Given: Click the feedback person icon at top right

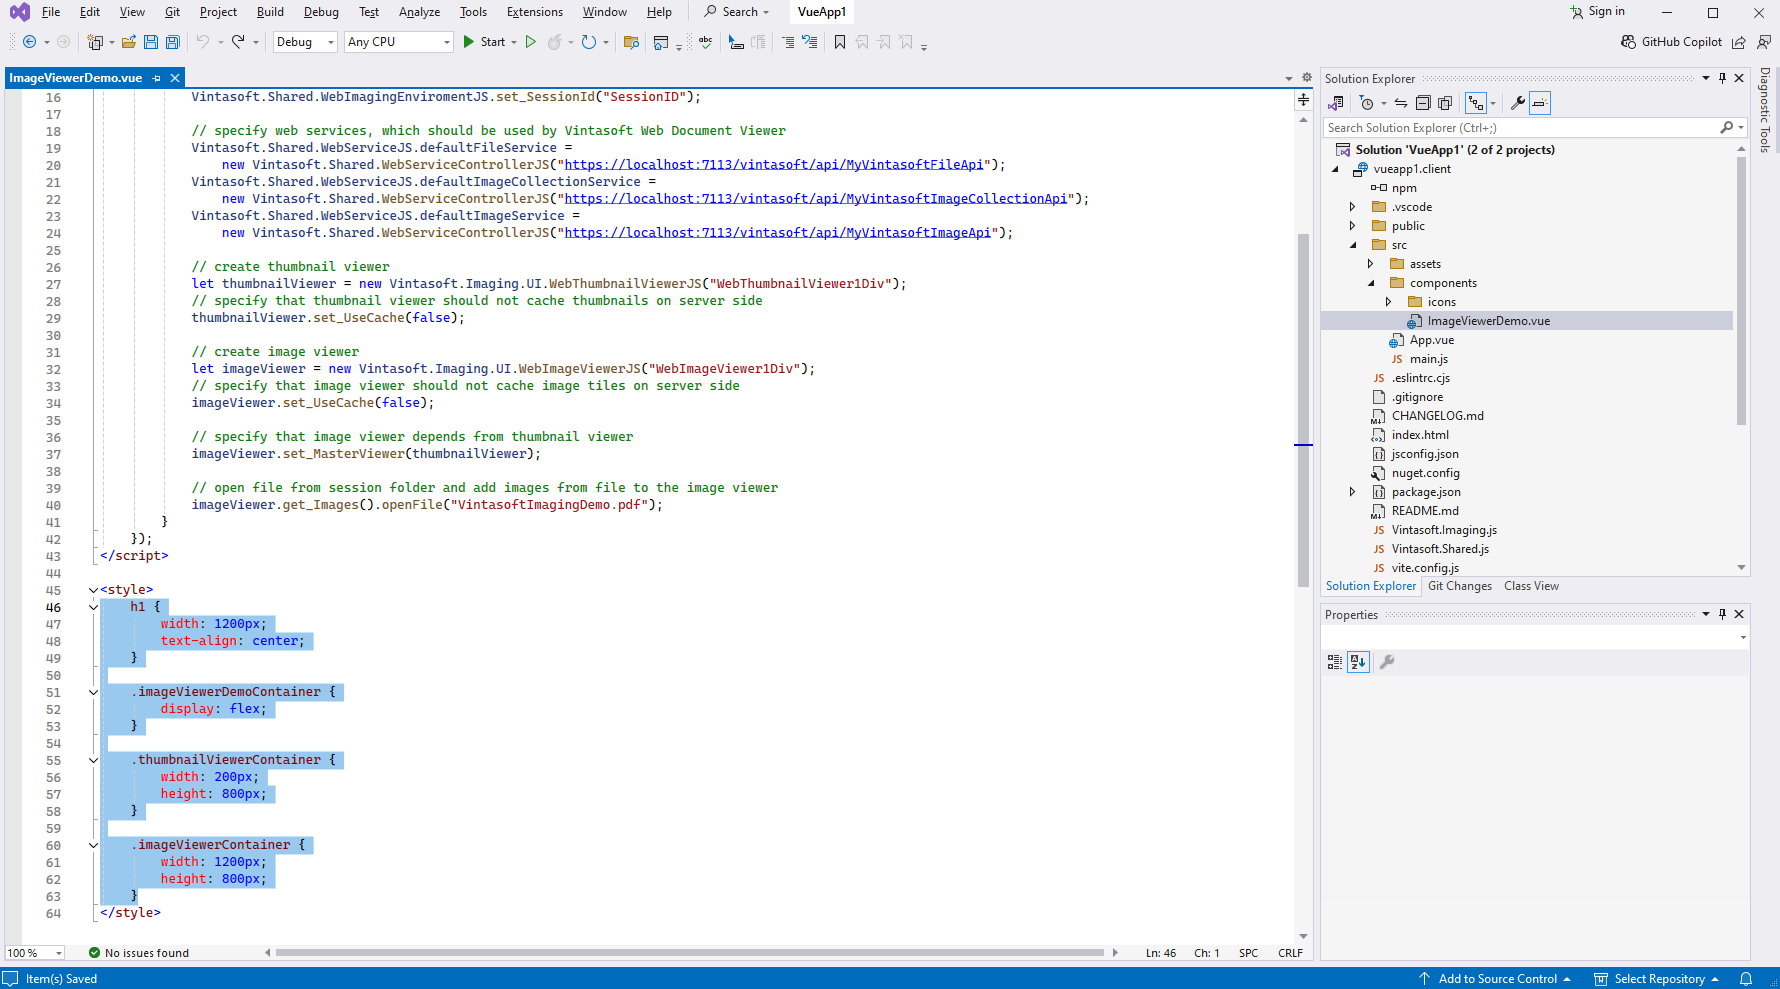Looking at the screenshot, I should tap(1764, 42).
